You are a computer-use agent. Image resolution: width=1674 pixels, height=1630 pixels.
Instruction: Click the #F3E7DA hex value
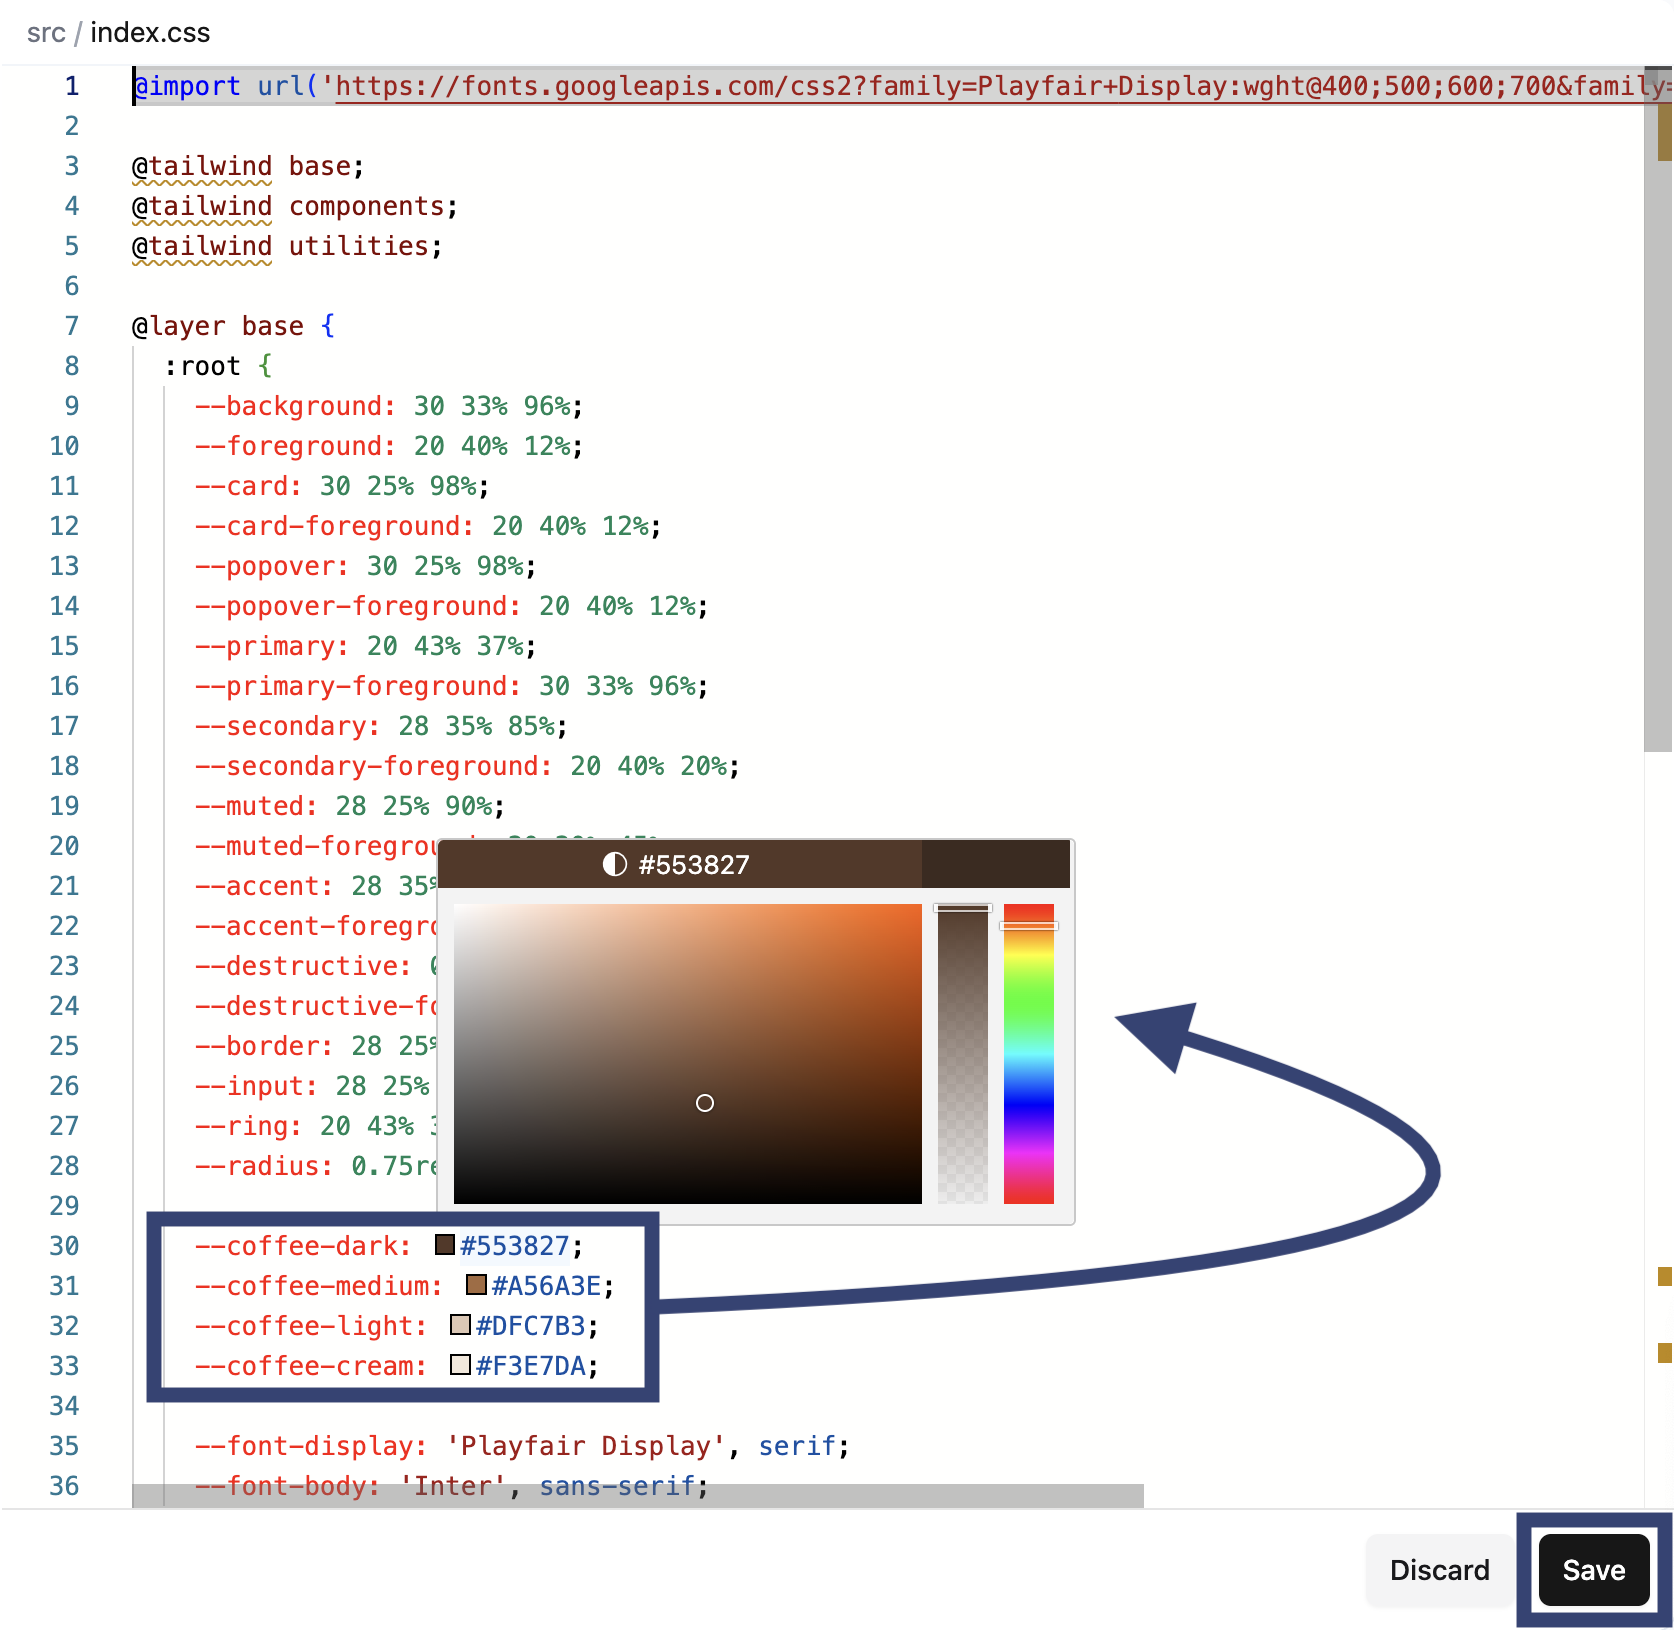531,1366
